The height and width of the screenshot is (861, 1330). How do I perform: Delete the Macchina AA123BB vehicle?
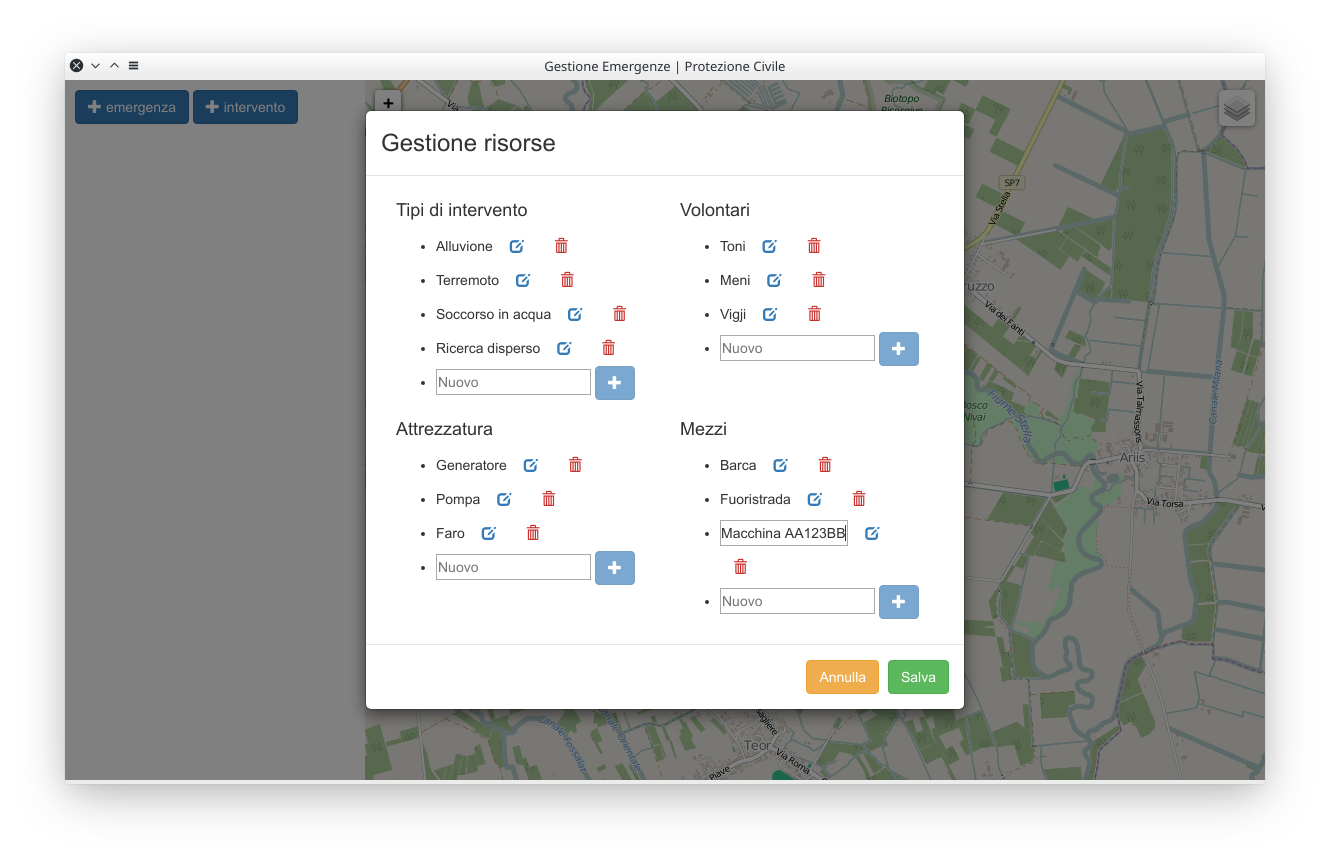[740, 567]
